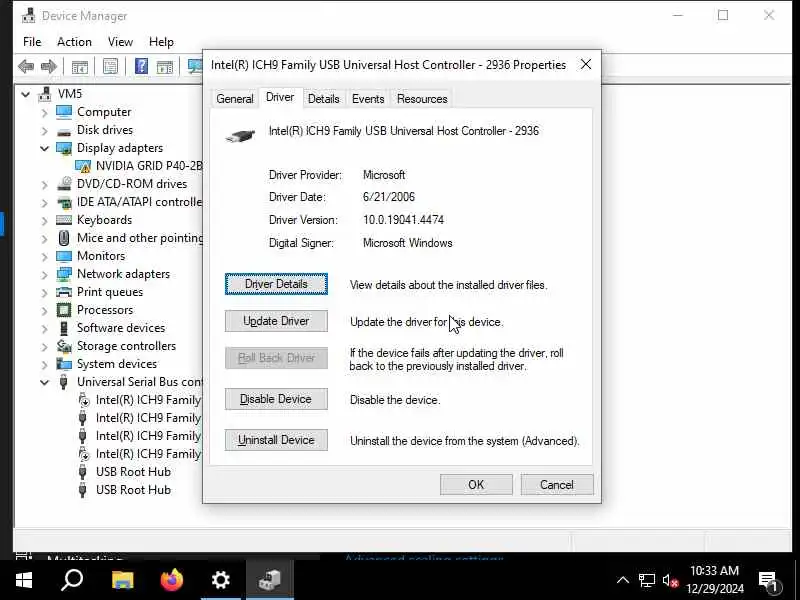Expand the Network adapters node

[x=44, y=274]
